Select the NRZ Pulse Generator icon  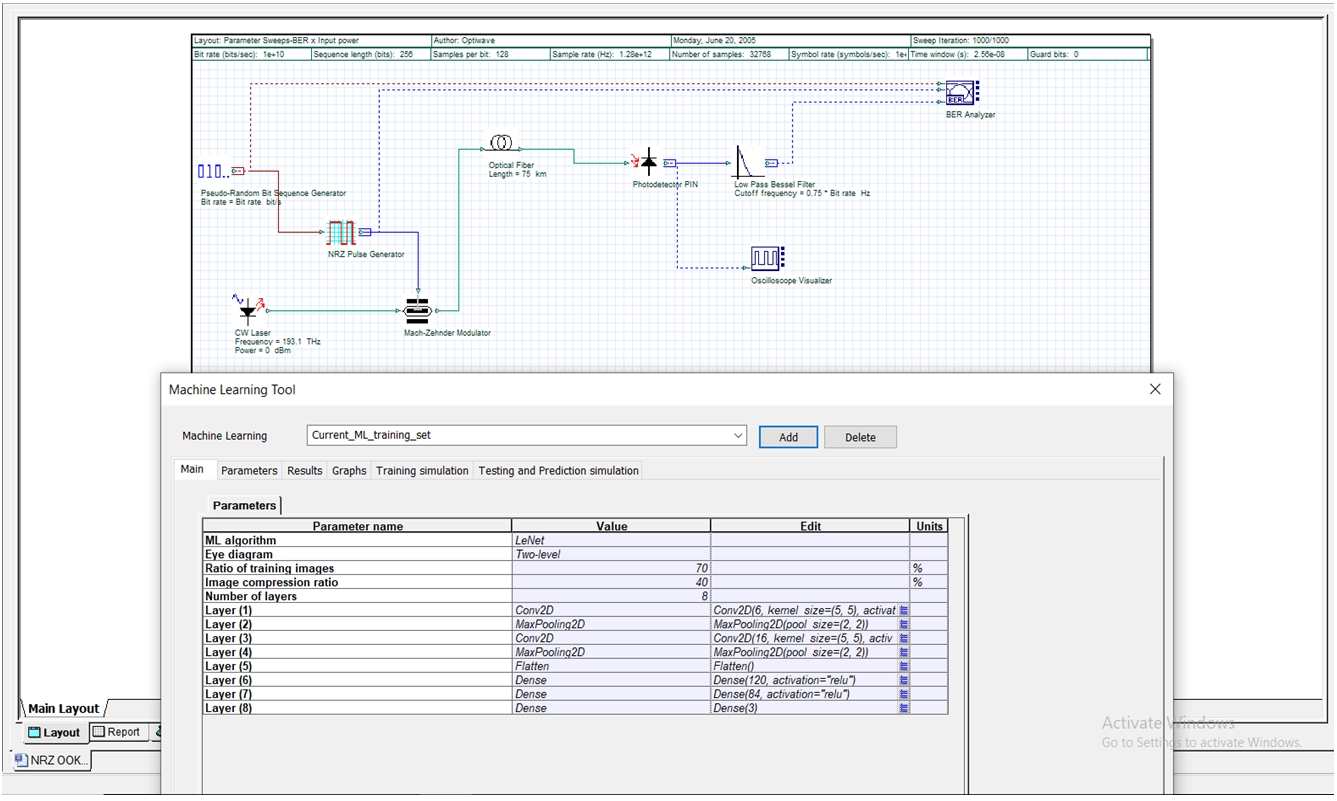342,233
